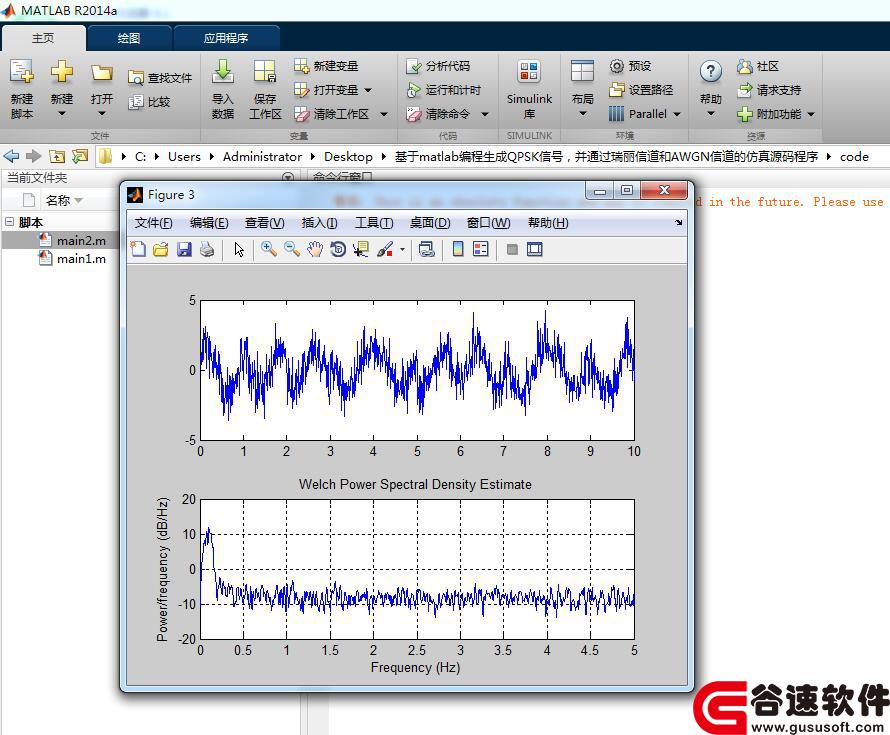Open the 帮助(H) menu in Figure 3
Image resolution: width=890 pixels, height=735 pixels.
point(548,222)
